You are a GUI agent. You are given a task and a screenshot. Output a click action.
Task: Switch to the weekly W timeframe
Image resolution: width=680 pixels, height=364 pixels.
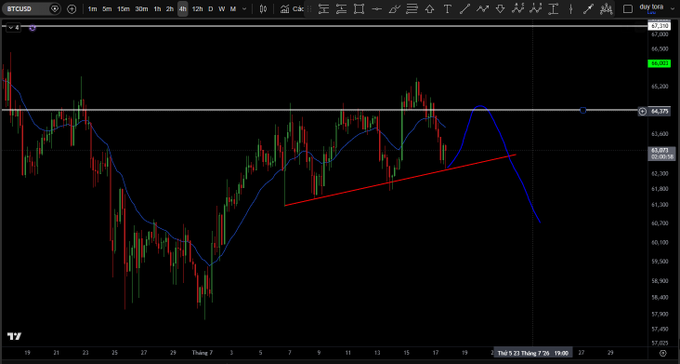pyautogui.click(x=222, y=9)
